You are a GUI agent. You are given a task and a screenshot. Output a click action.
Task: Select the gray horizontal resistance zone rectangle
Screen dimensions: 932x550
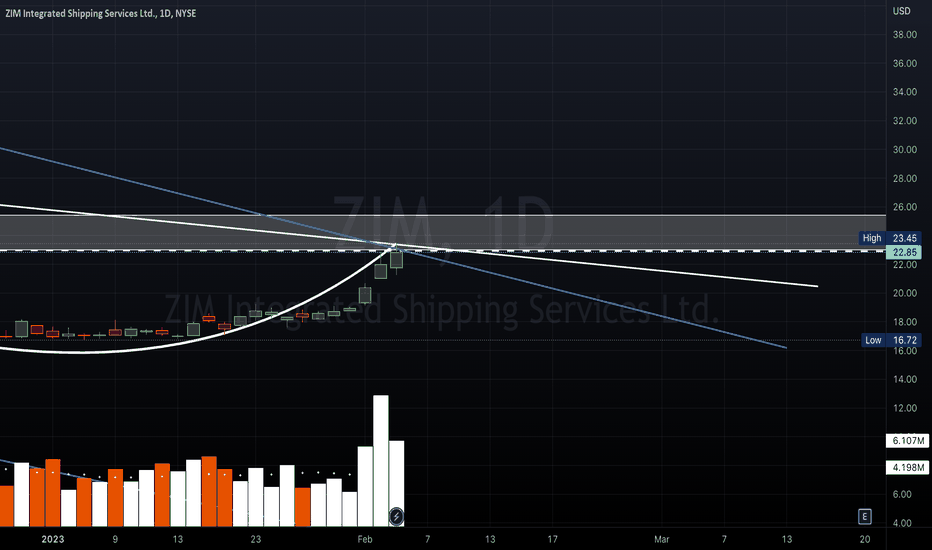tap(443, 232)
